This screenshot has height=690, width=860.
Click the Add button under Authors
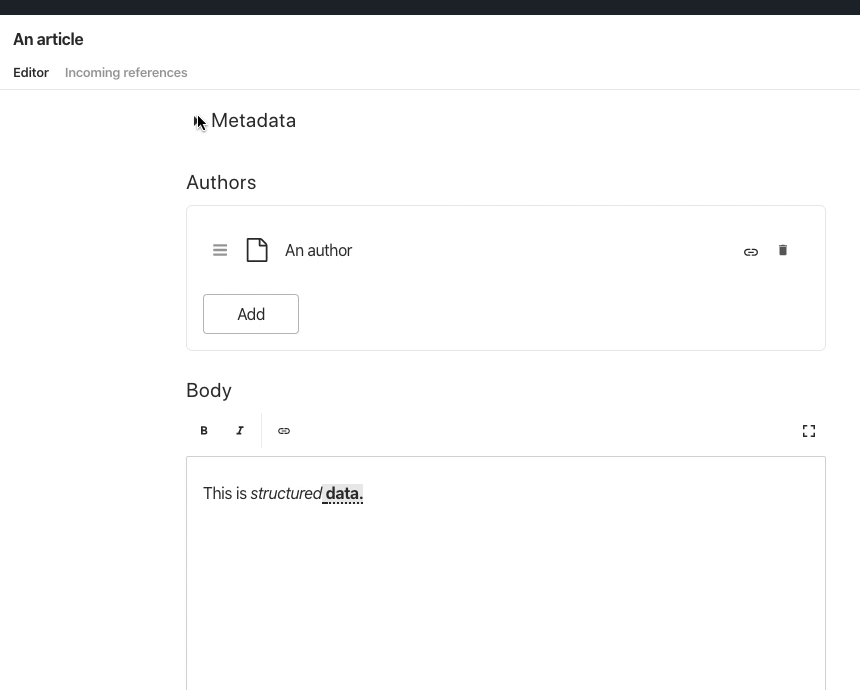(x=250, y=313)
